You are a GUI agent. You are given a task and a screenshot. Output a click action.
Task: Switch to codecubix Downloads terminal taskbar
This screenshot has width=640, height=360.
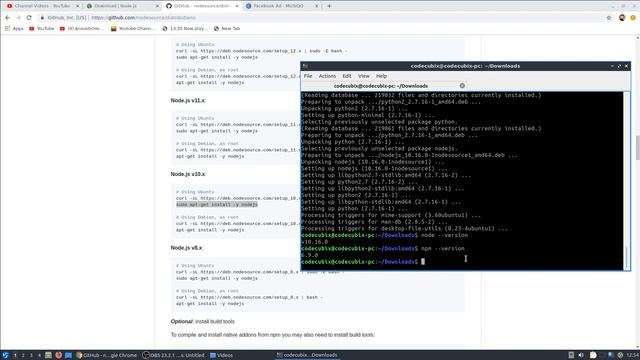click(x=307, y=355)
